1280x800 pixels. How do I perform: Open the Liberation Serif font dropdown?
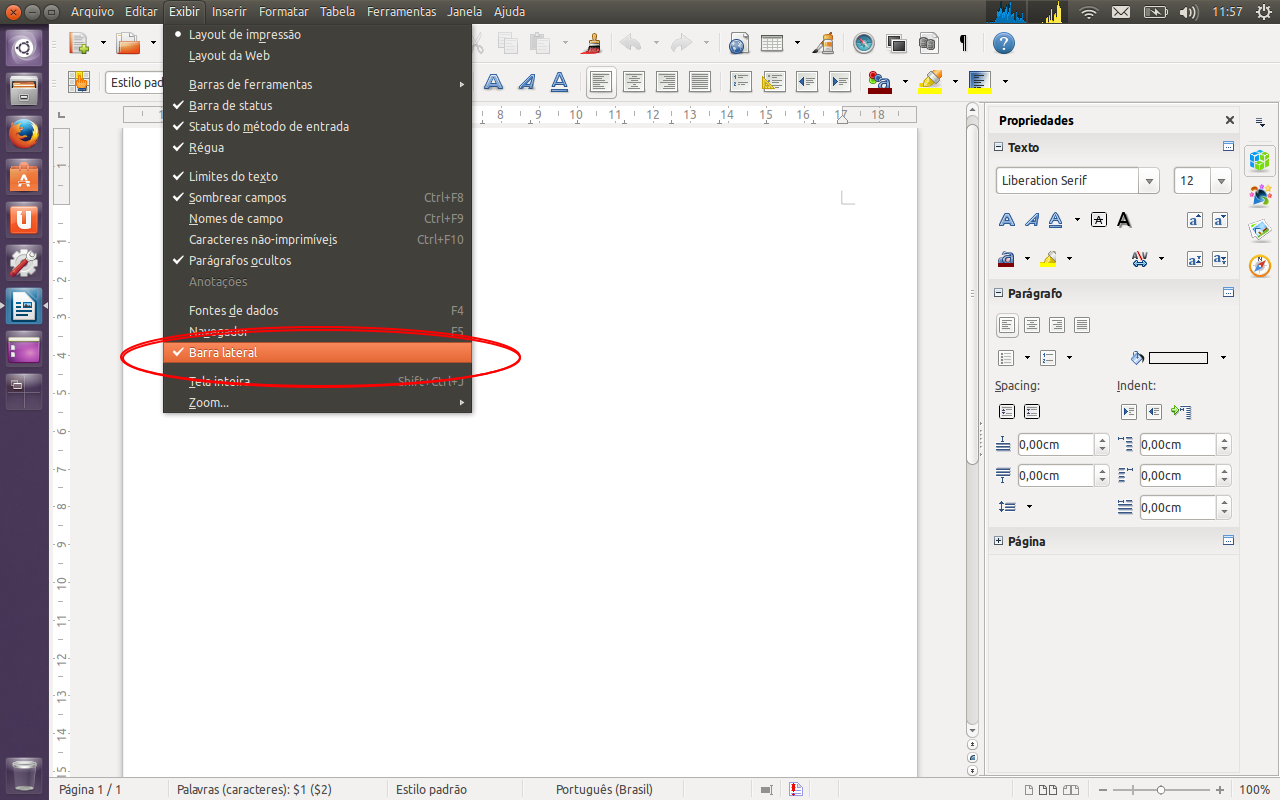click(x=1149, y=181)
